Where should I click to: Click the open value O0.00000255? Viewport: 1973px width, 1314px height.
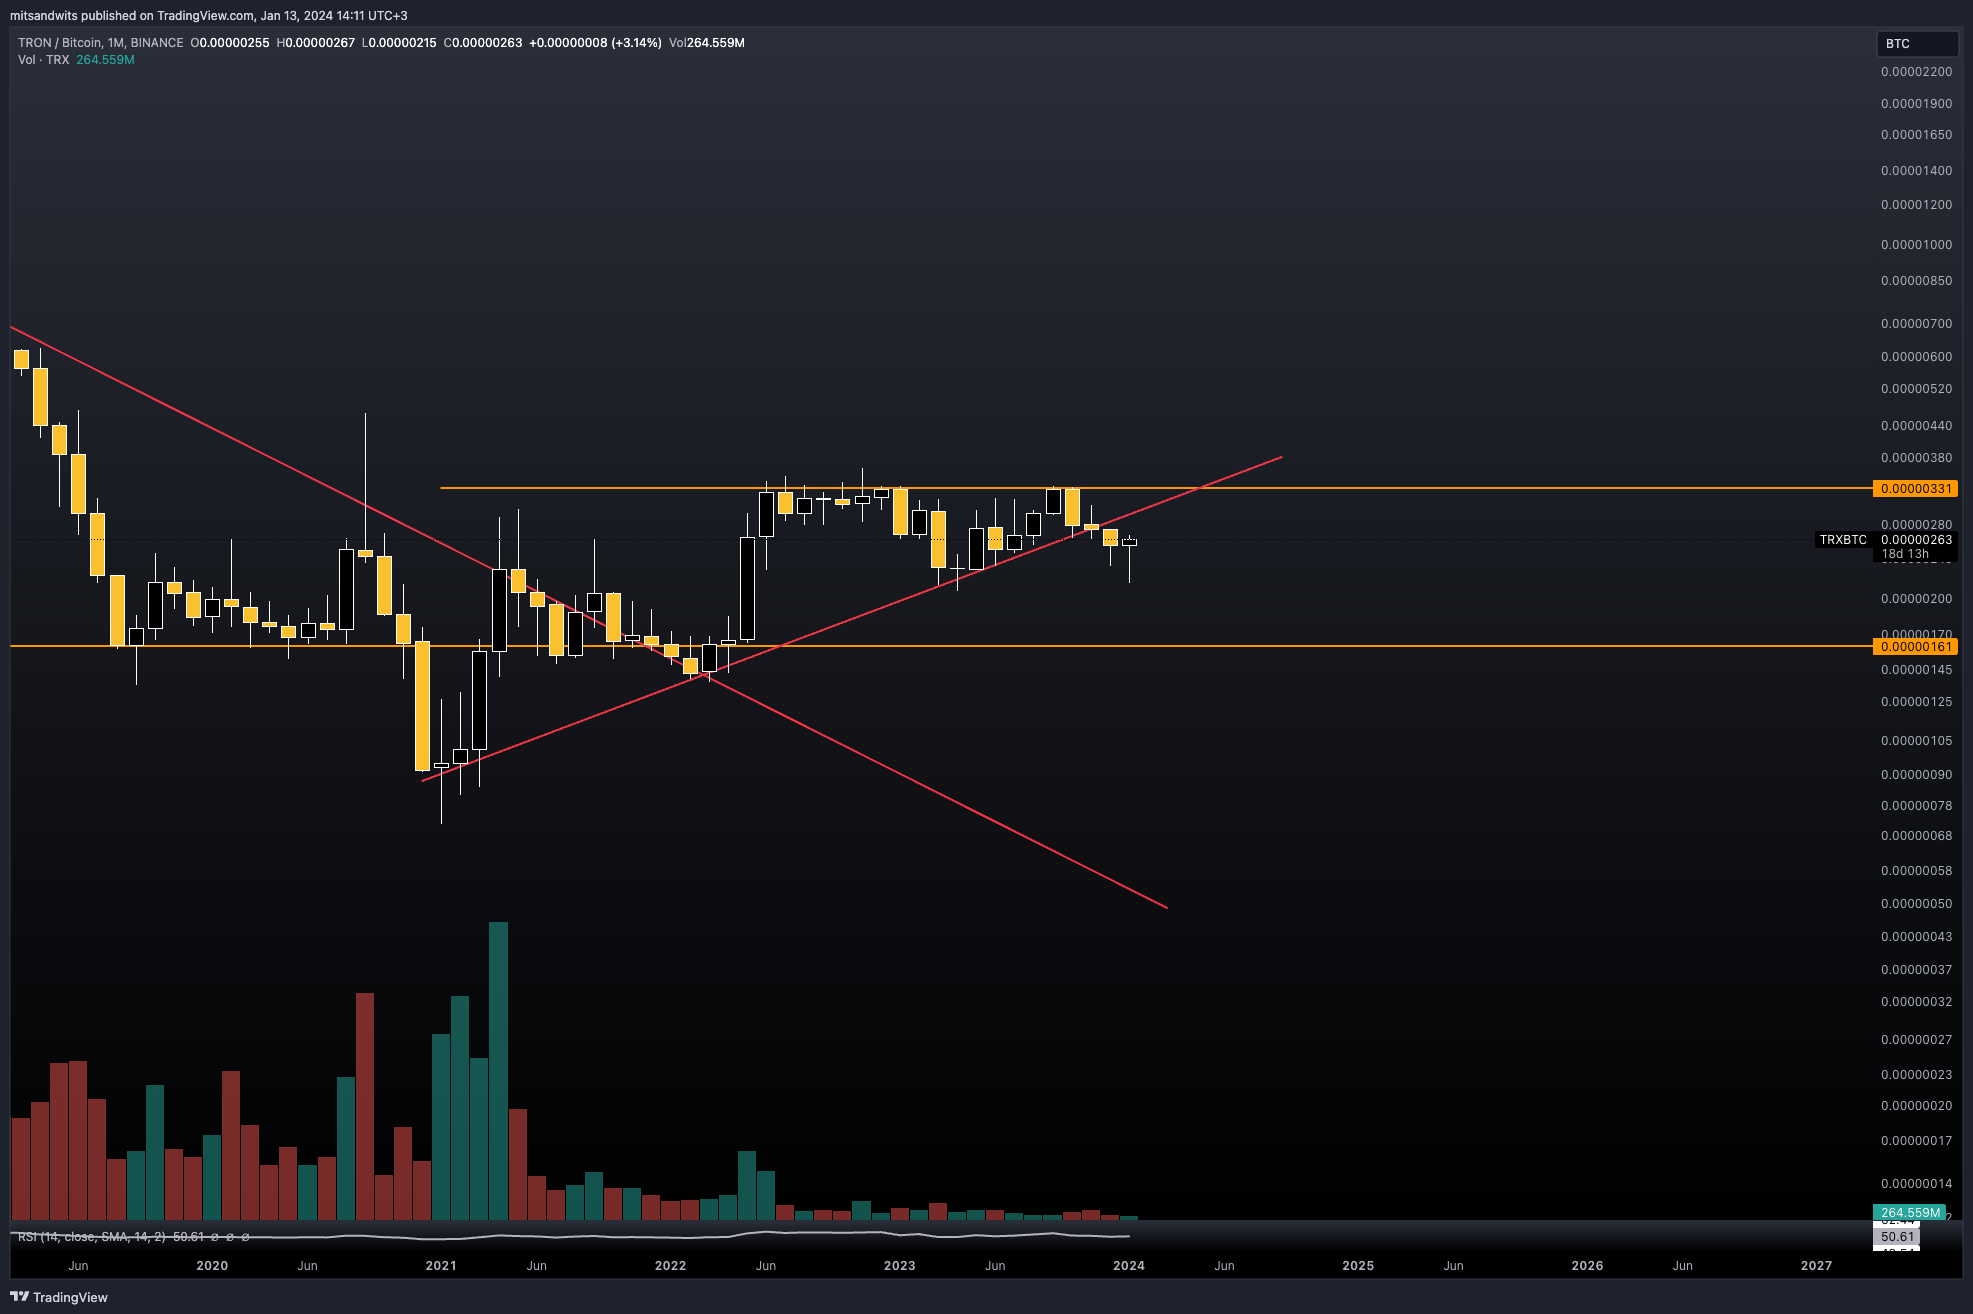point(230,43)
